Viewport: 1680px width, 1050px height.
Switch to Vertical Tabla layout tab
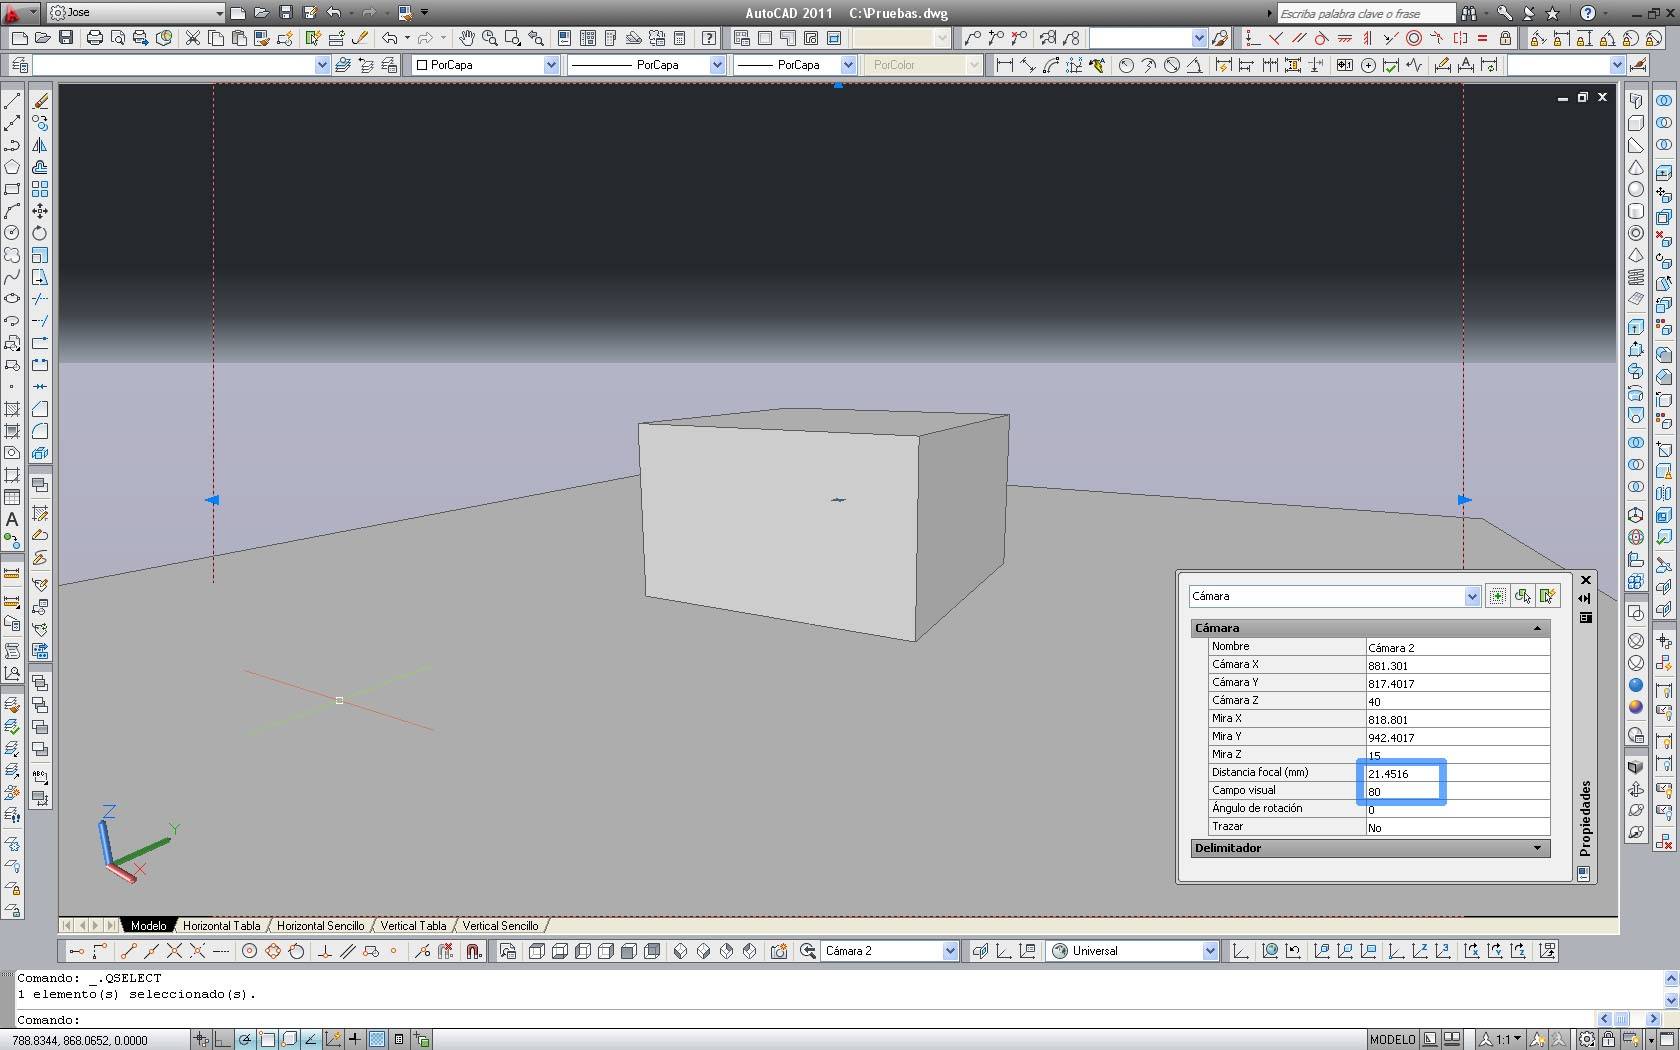(x=413, y=926)
